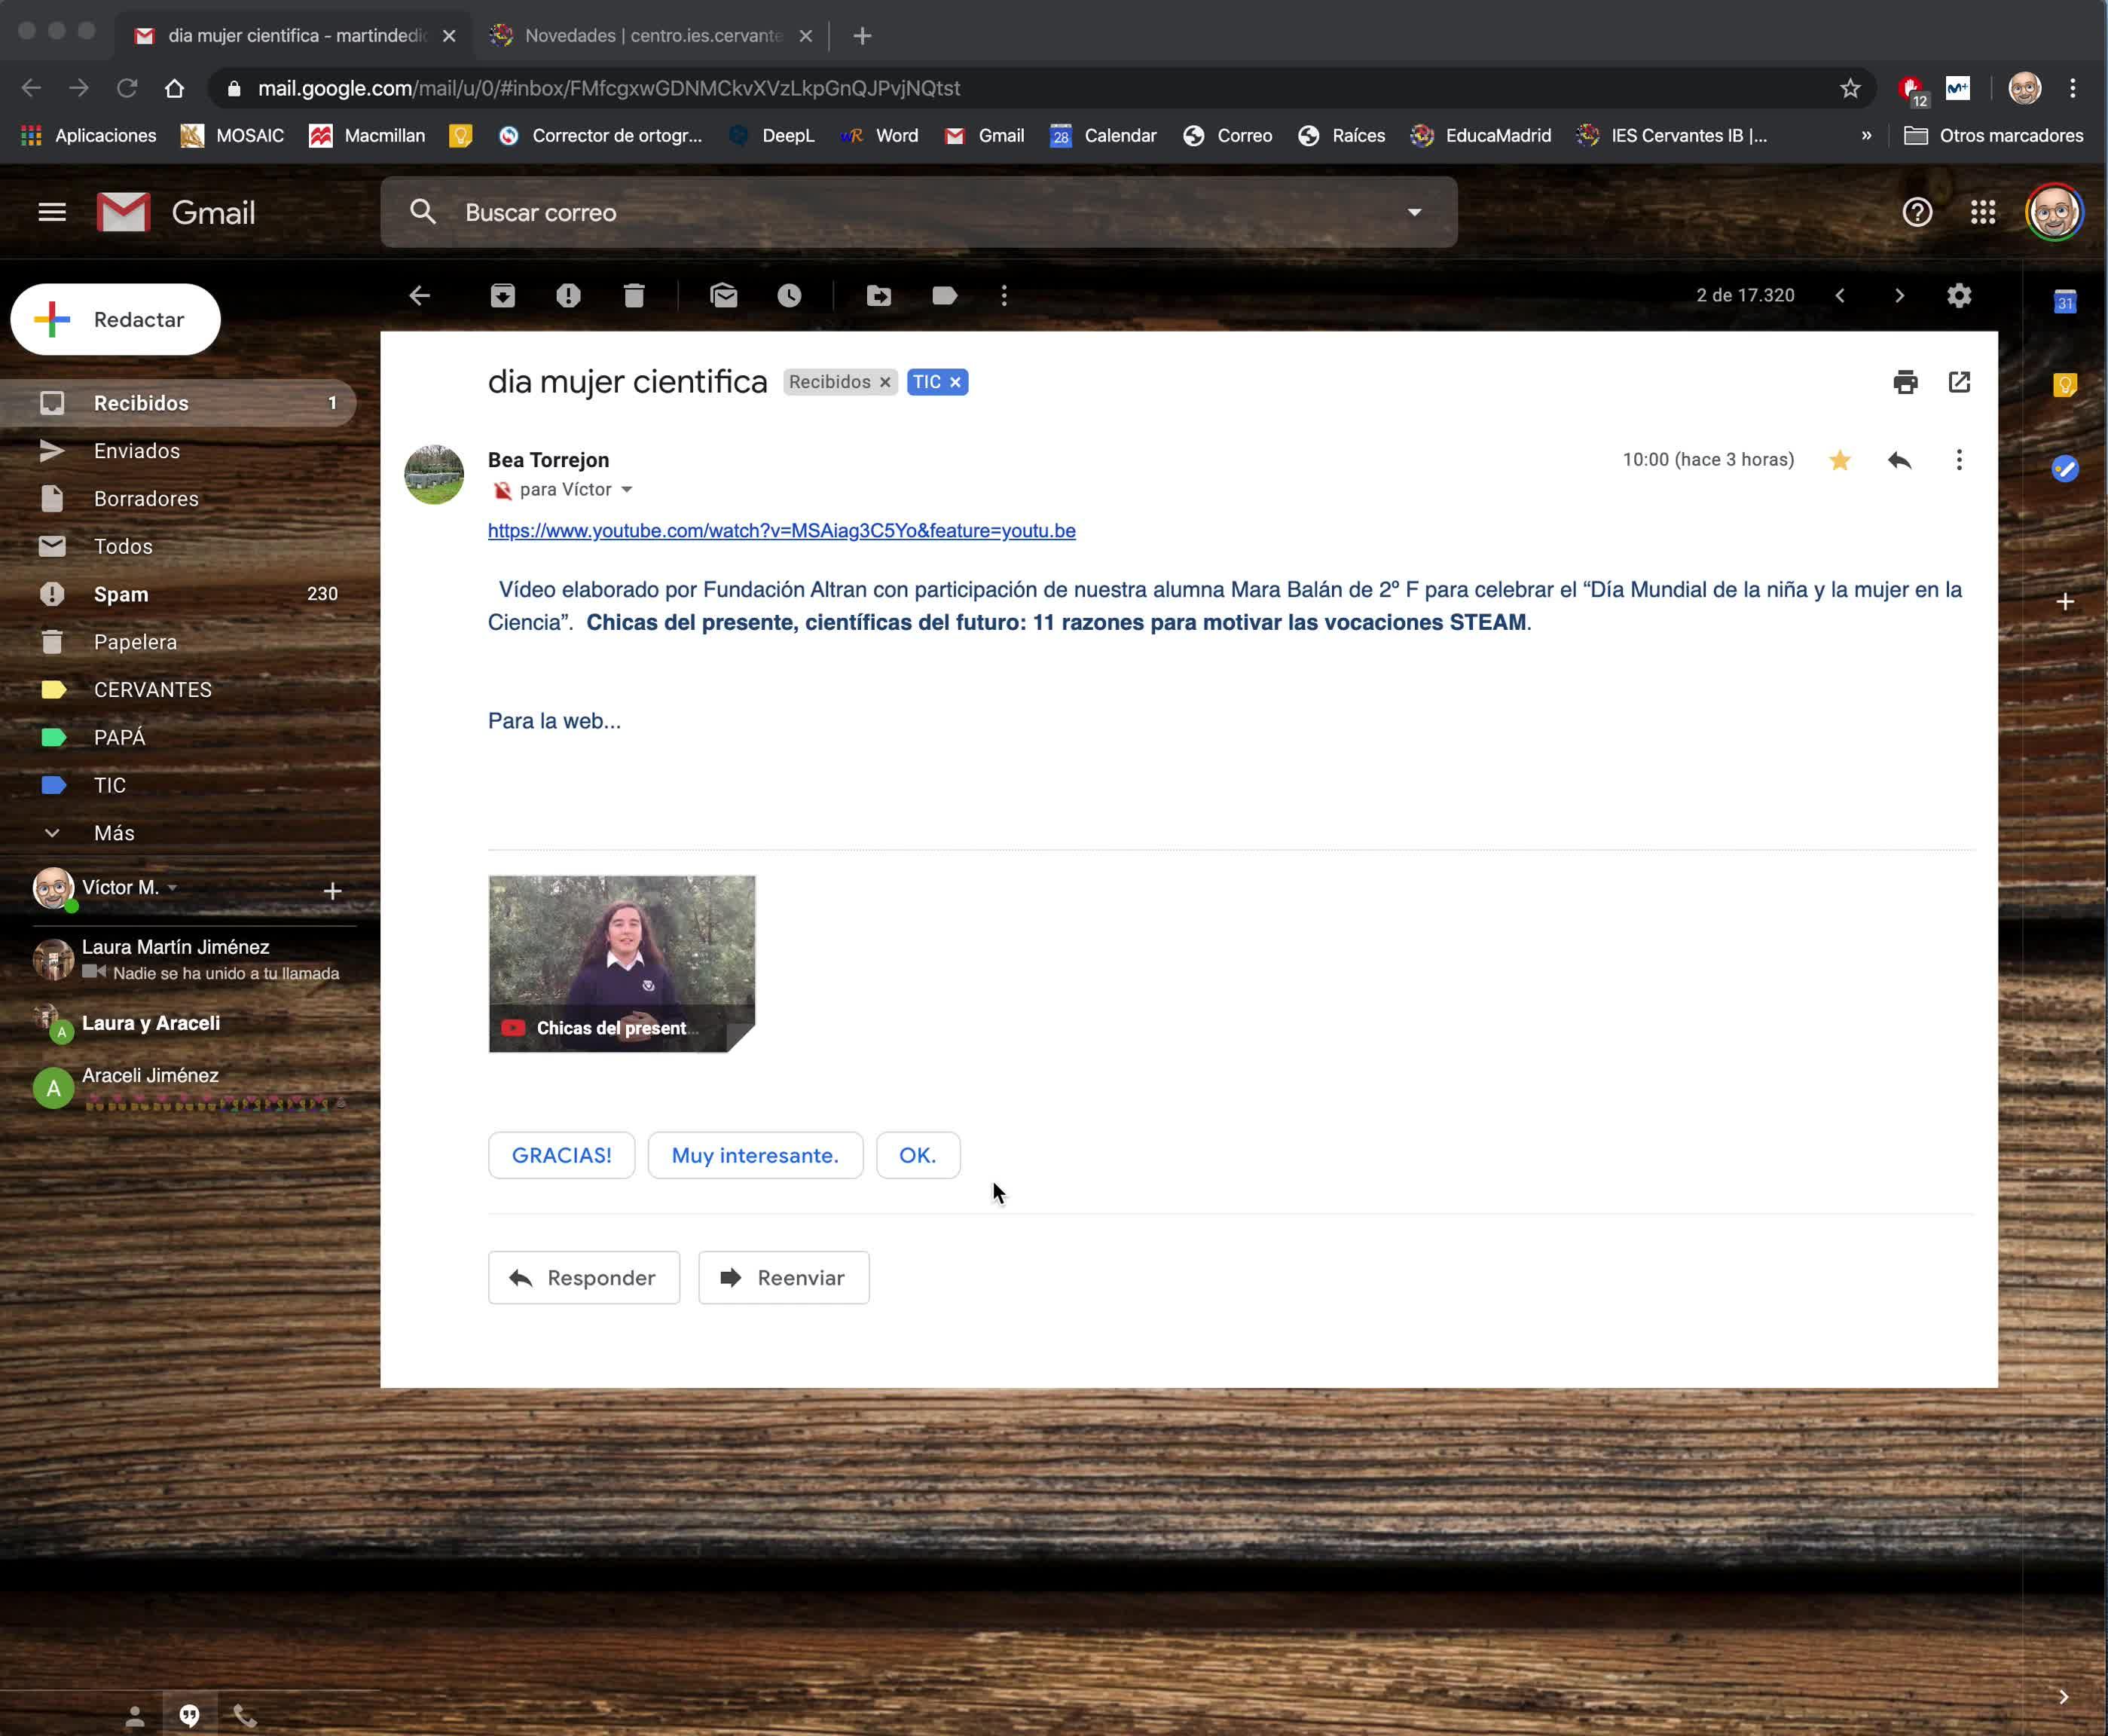2108x1736 pixels.
Task: Open the YouTube link in the email
Action: coord(781,531)
